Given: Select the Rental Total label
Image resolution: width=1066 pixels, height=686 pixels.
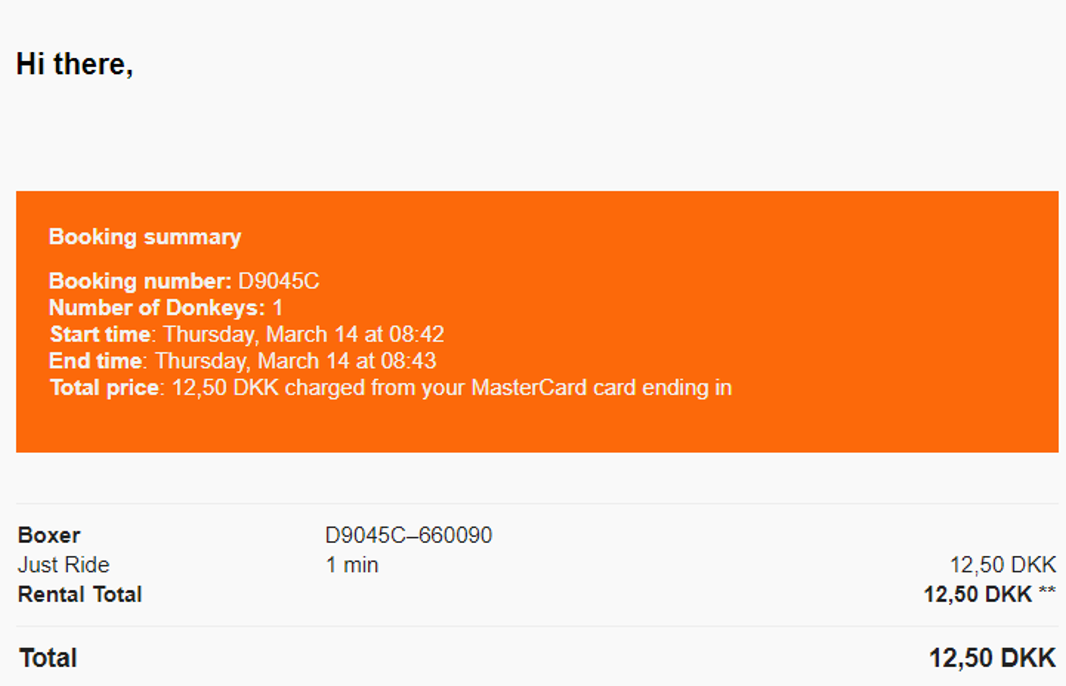Looking at the screenshot, I should pyautogui.click(x=80, y=594).
